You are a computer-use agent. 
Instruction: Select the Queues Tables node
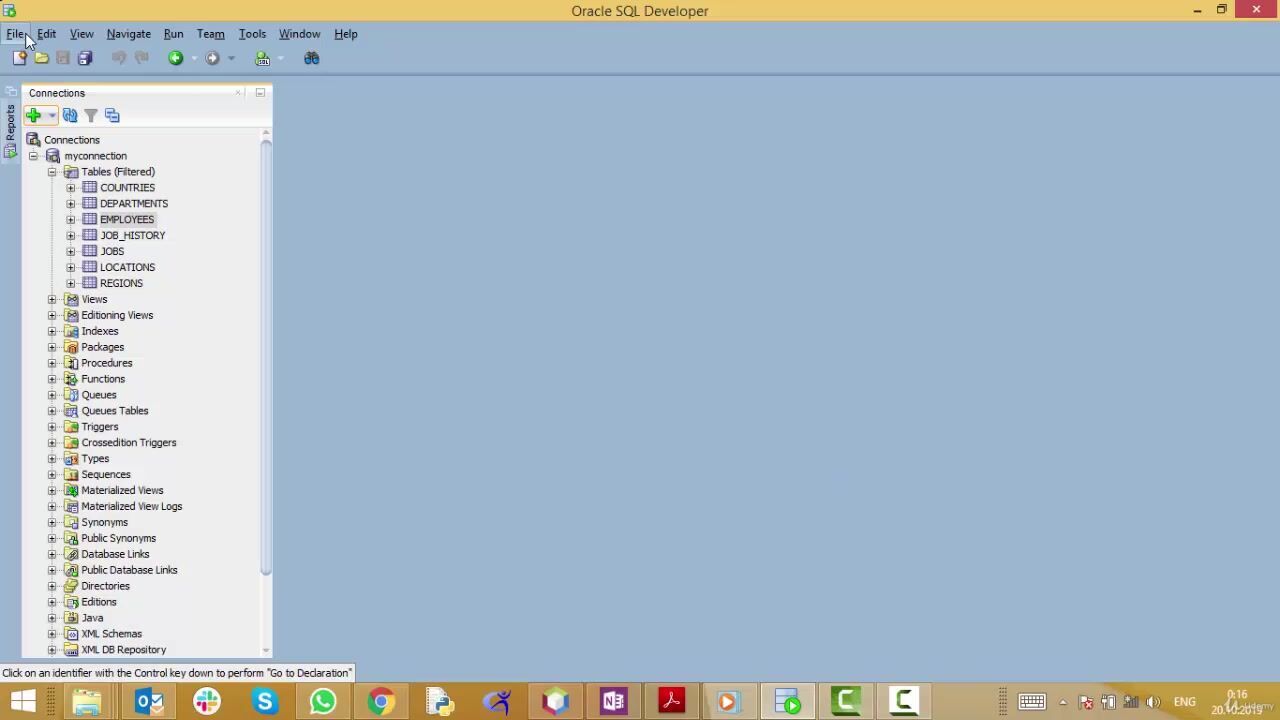(x=115, y=411)
